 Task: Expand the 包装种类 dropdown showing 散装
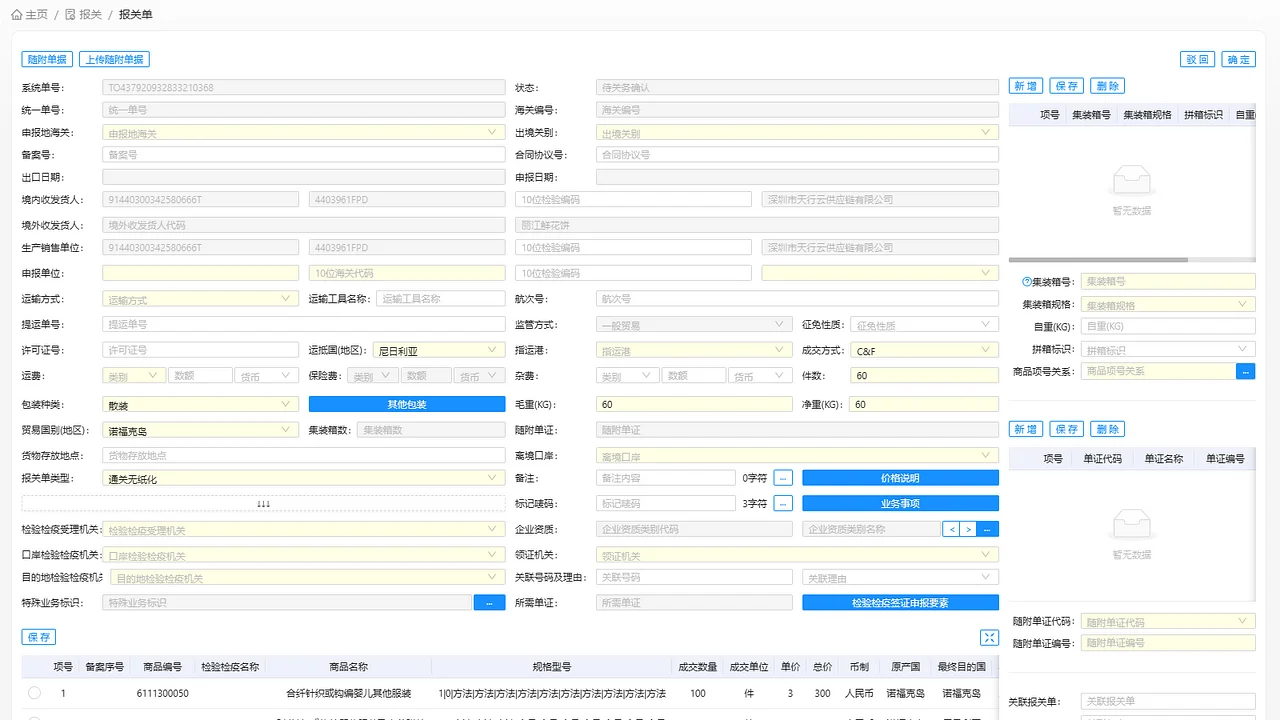pyautogui.click(x=285, y=403)
